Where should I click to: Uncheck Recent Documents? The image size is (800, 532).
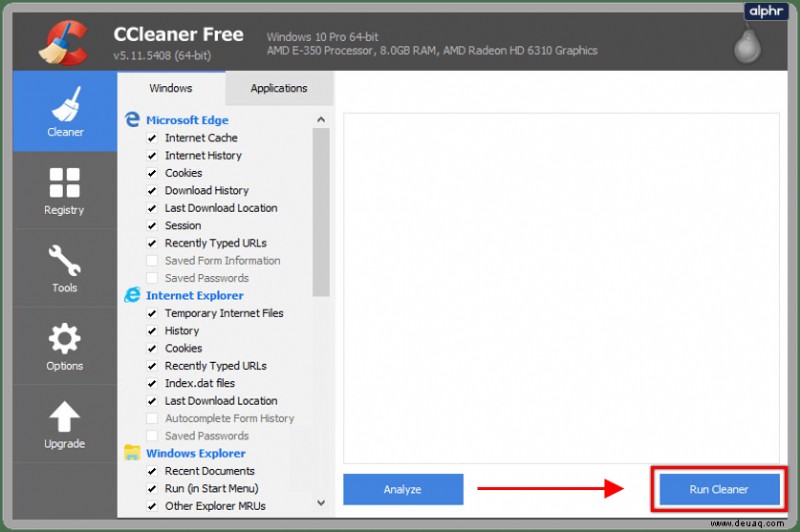point(152,471)
